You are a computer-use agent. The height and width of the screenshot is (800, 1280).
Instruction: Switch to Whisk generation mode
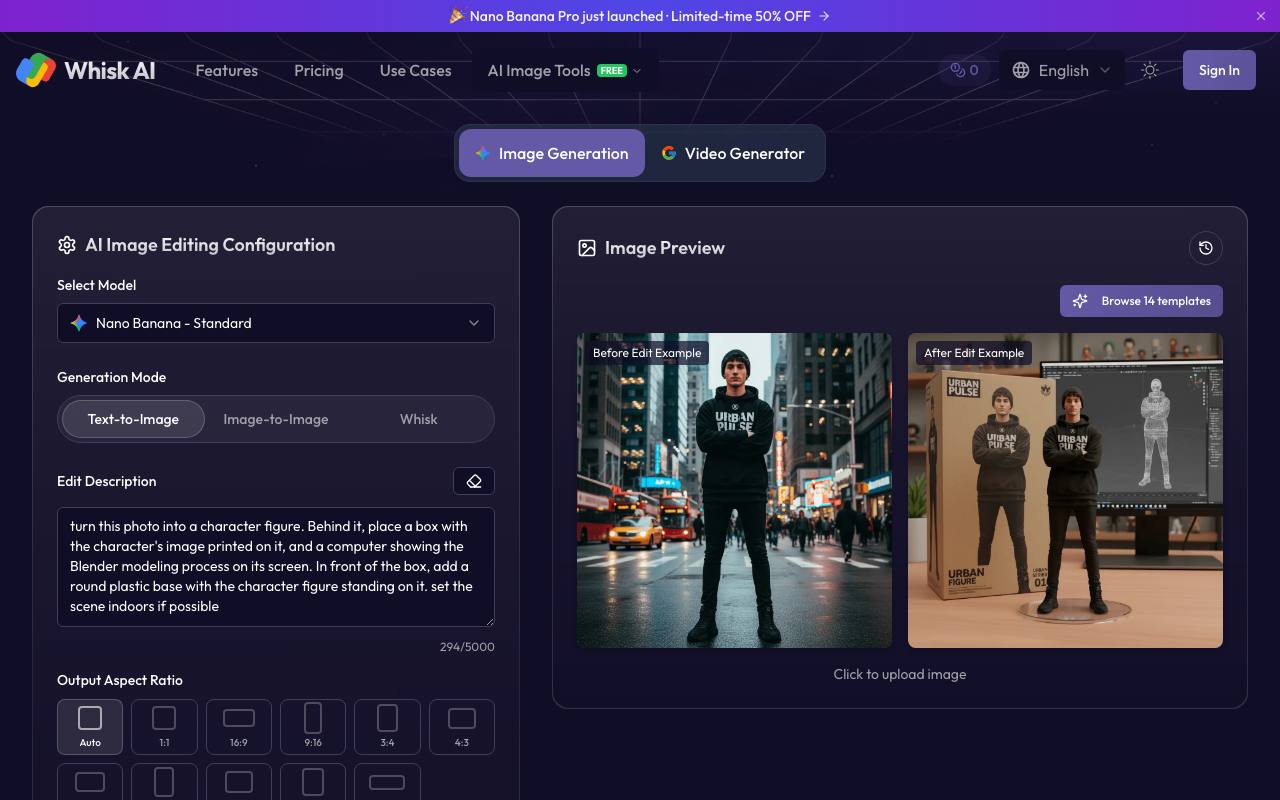(x=419, y=419)
